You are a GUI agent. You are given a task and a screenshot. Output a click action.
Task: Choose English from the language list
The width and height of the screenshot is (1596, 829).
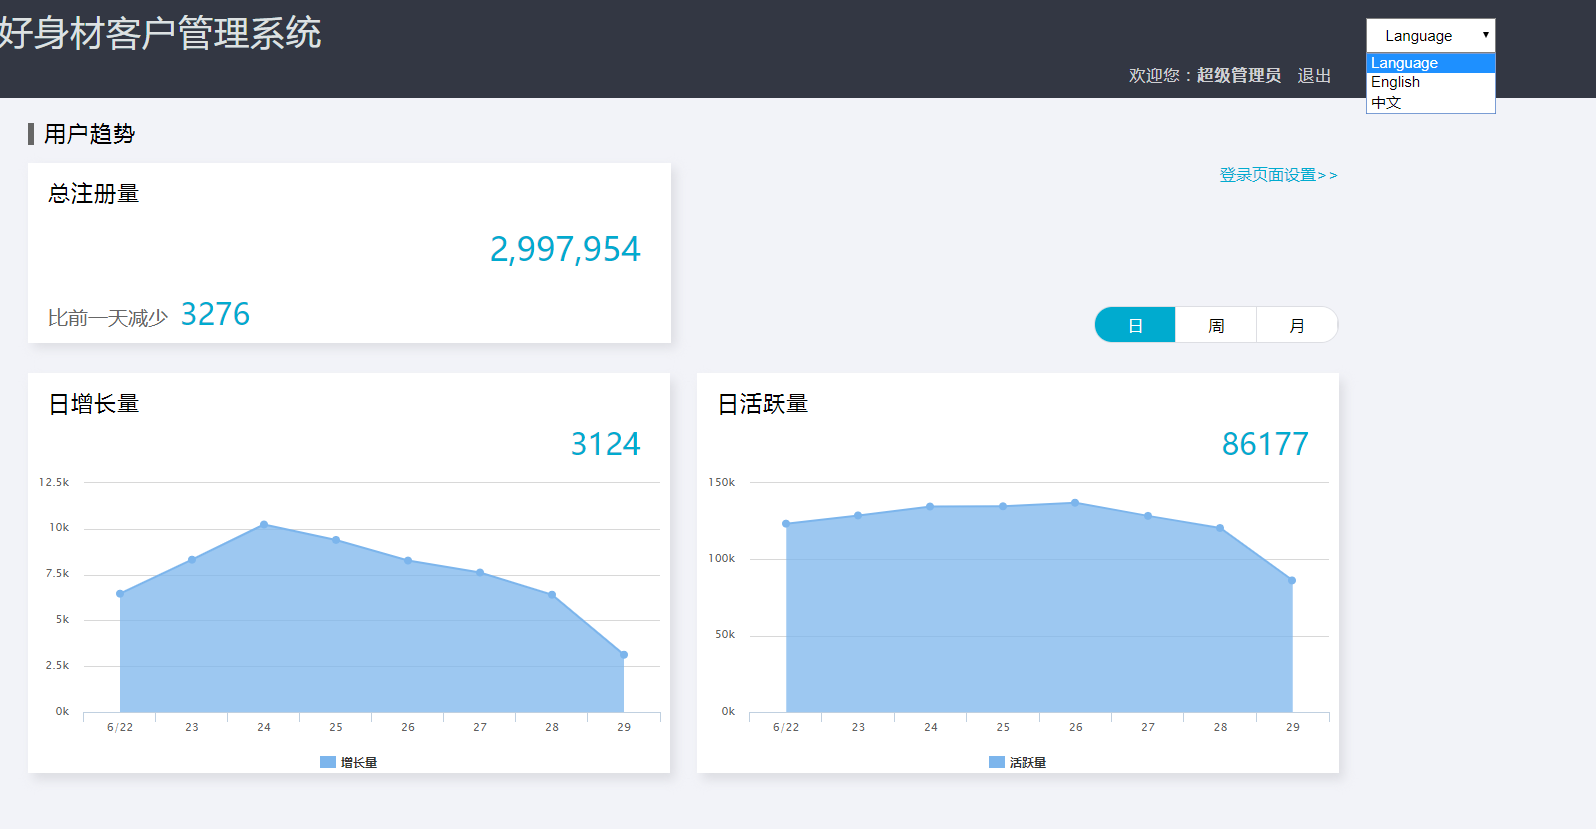(1395, 82)
